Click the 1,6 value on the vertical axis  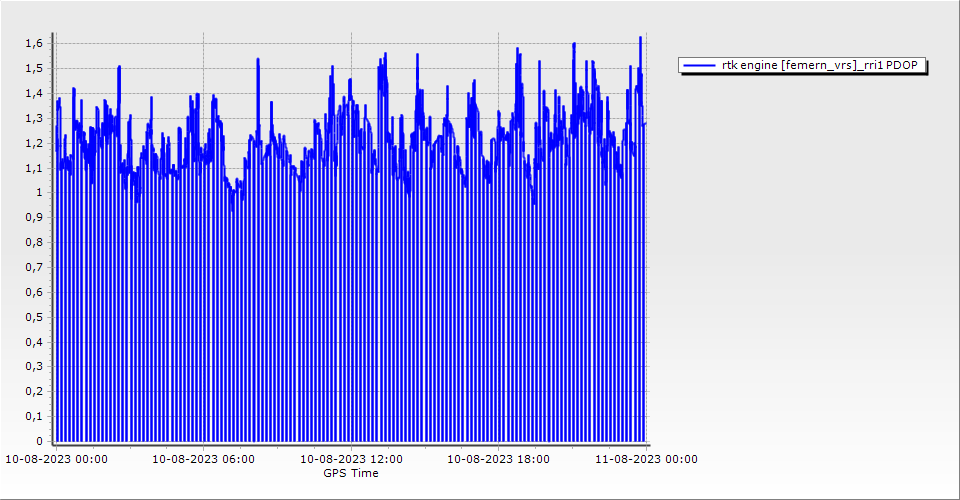pos(35,44)
